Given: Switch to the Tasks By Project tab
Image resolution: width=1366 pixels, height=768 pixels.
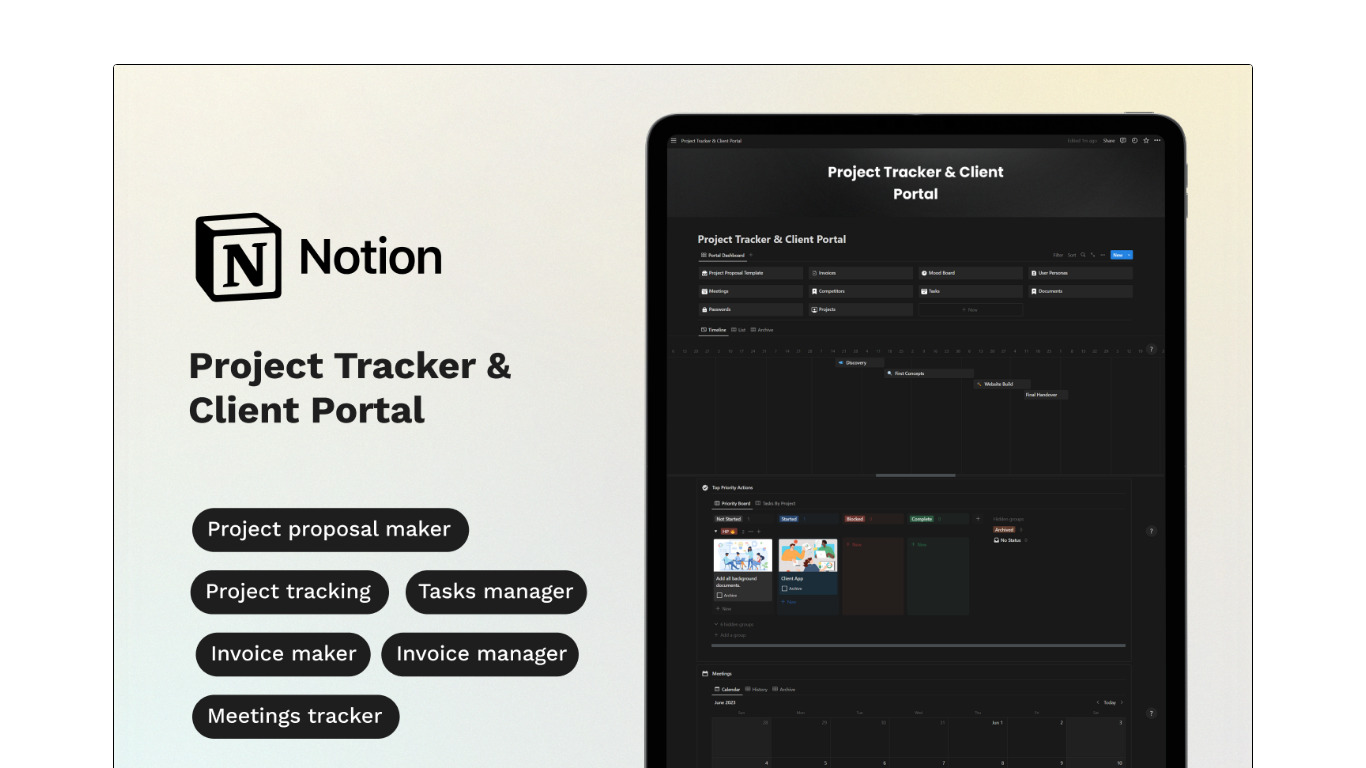Looking at the screenshot, I should click(776, 504).
